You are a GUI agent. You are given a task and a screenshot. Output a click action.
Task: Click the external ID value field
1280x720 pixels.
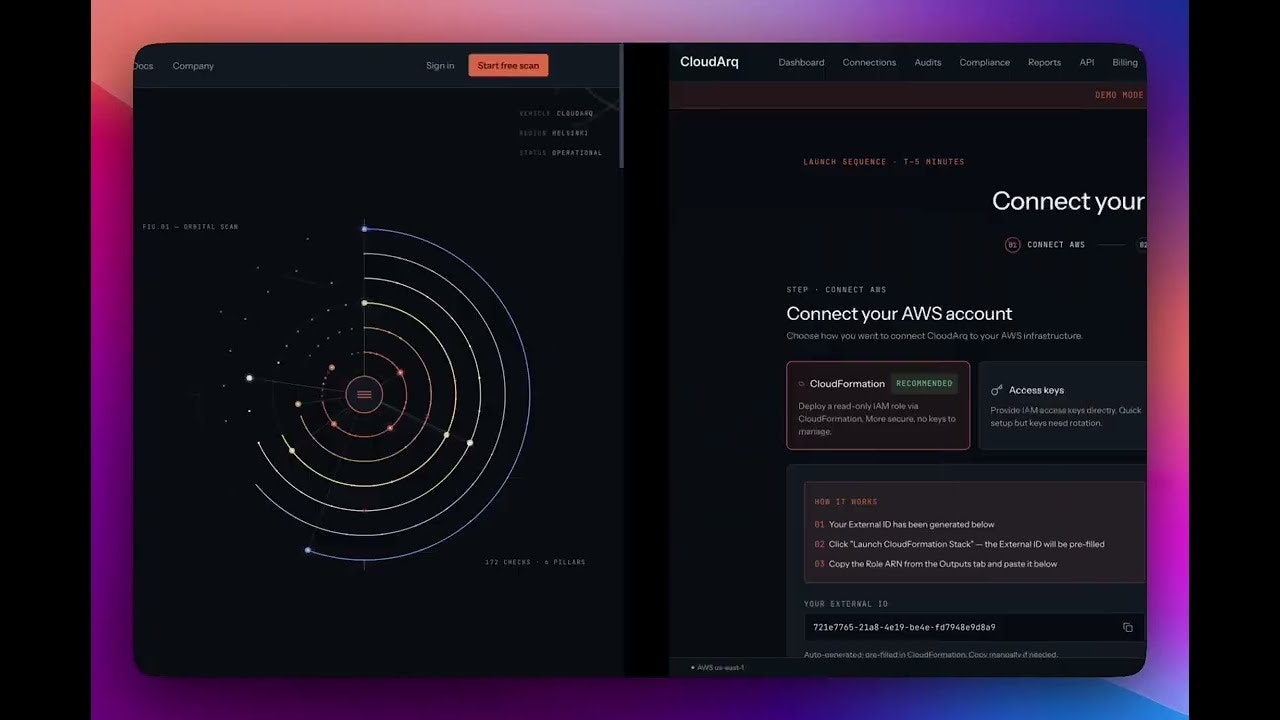974,628
